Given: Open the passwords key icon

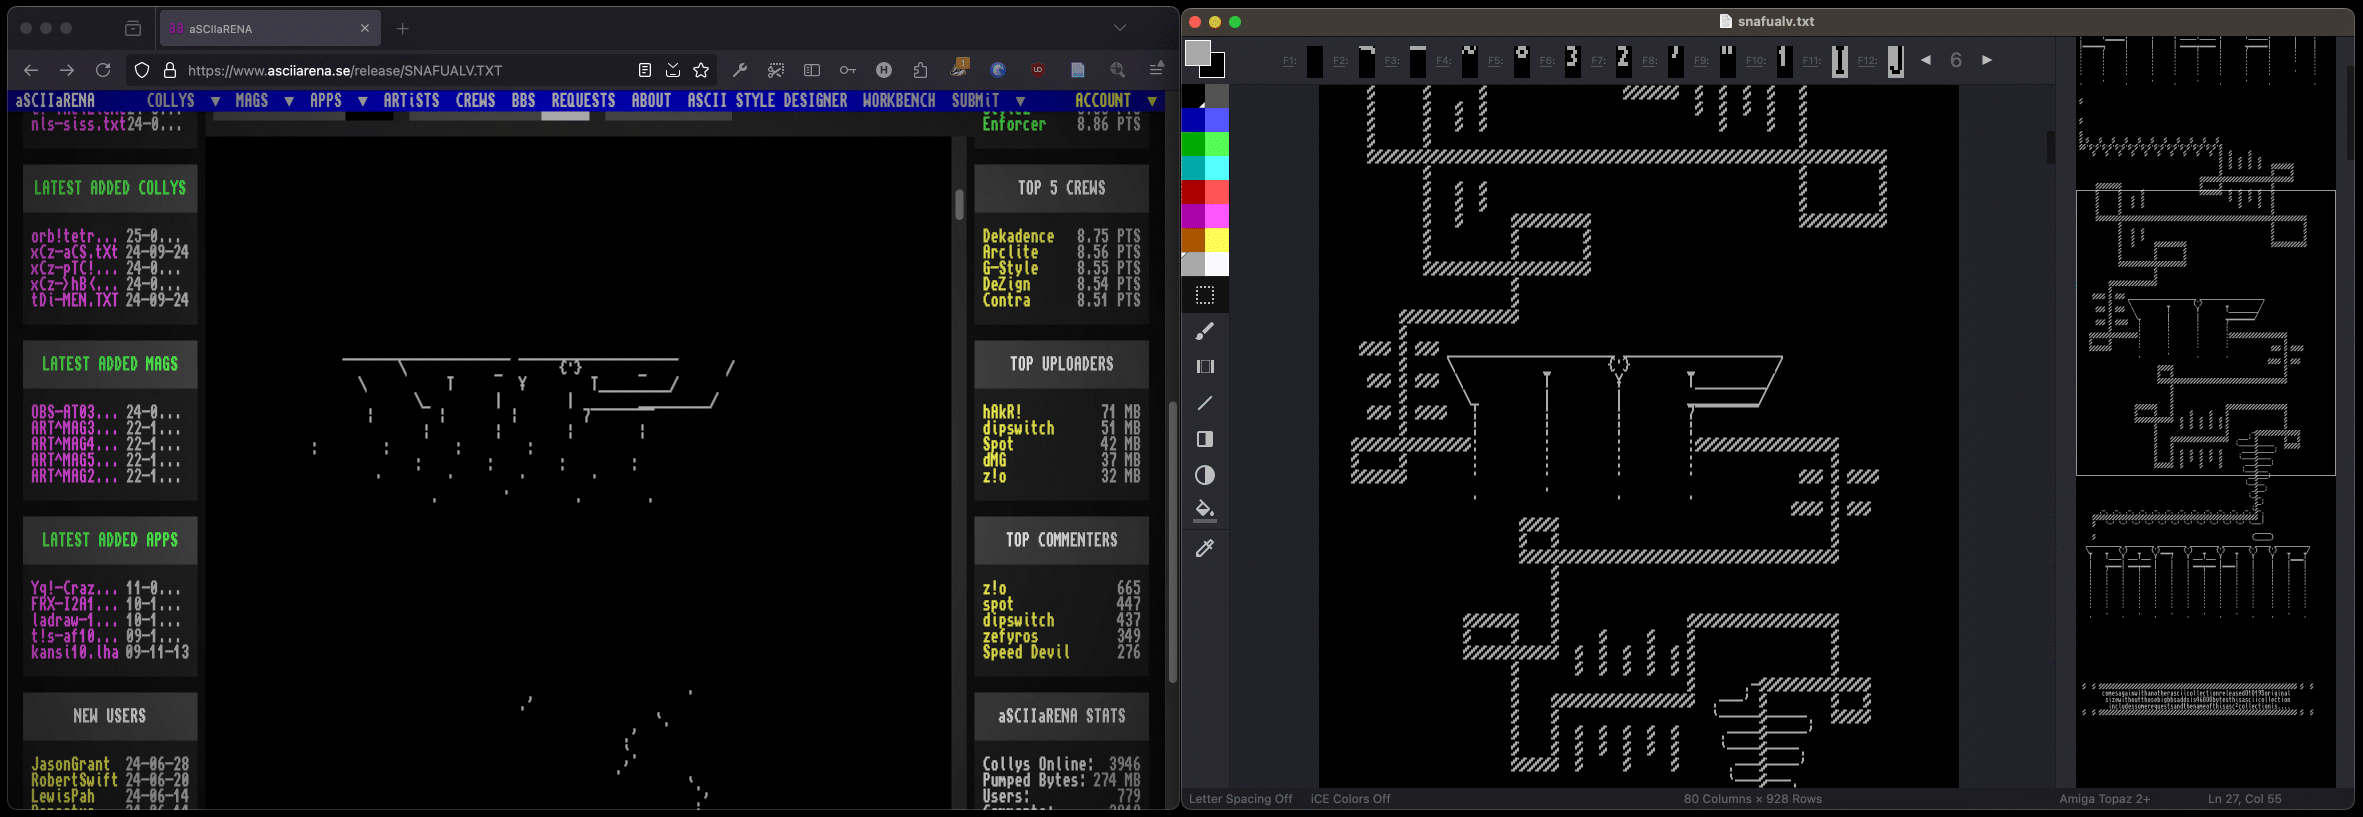Looking at the screenshot, I should coord(848,70).
